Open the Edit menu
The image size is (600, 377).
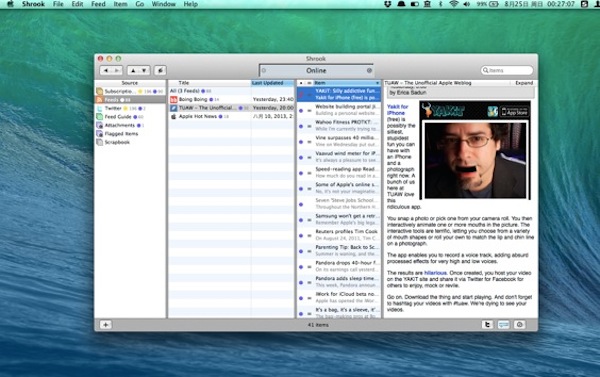pyautogui.click(x=77, y=4)
